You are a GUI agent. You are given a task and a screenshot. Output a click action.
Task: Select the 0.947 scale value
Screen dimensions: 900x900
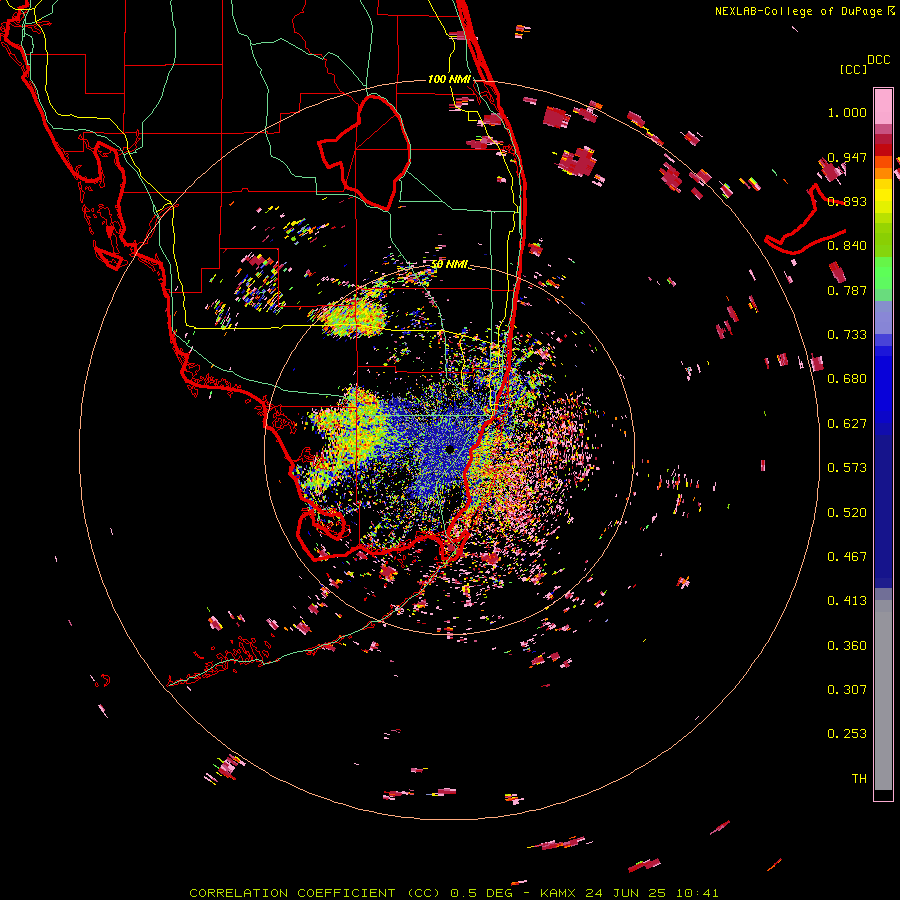point(847,157)
